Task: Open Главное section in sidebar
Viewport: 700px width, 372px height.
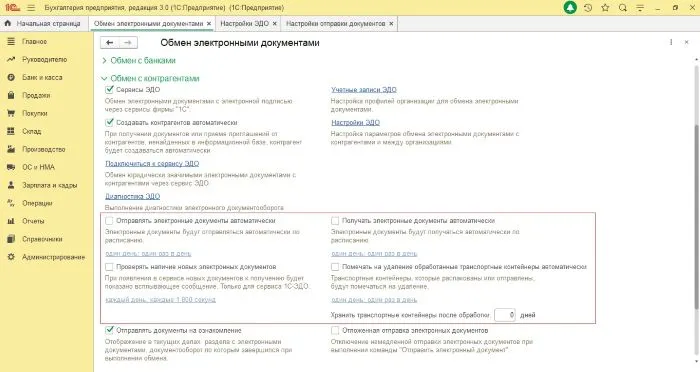Action: click(34, 42)
